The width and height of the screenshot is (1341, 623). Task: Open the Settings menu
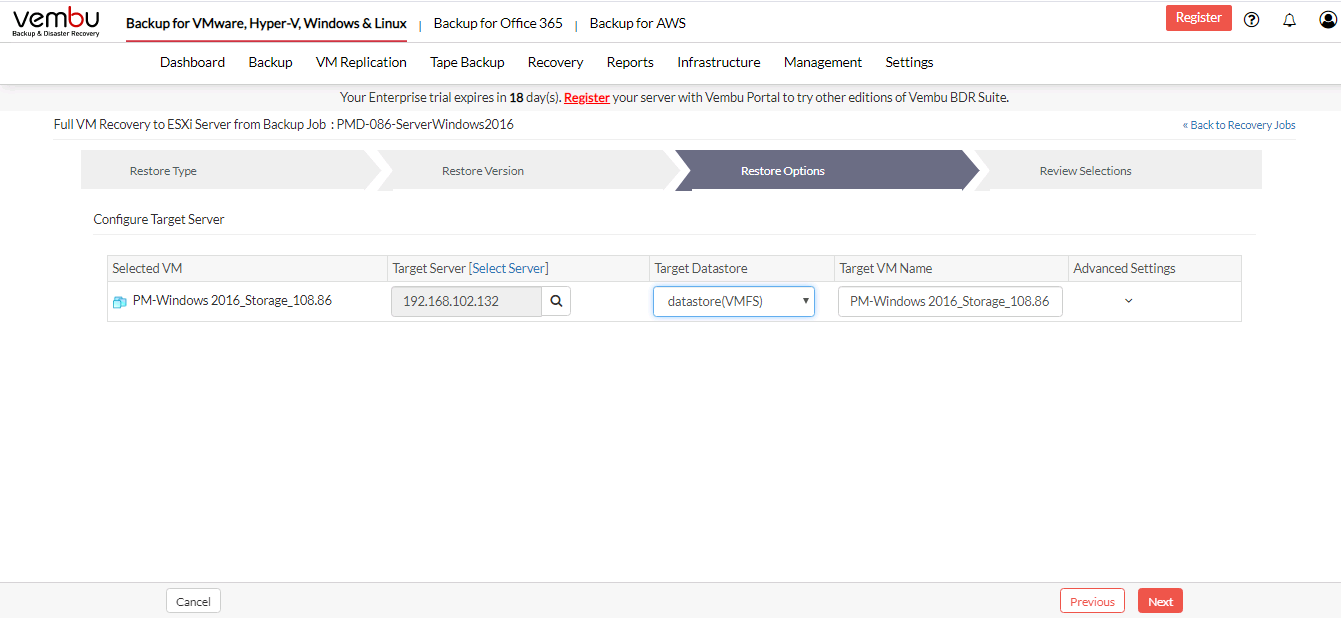coord(909,62)
